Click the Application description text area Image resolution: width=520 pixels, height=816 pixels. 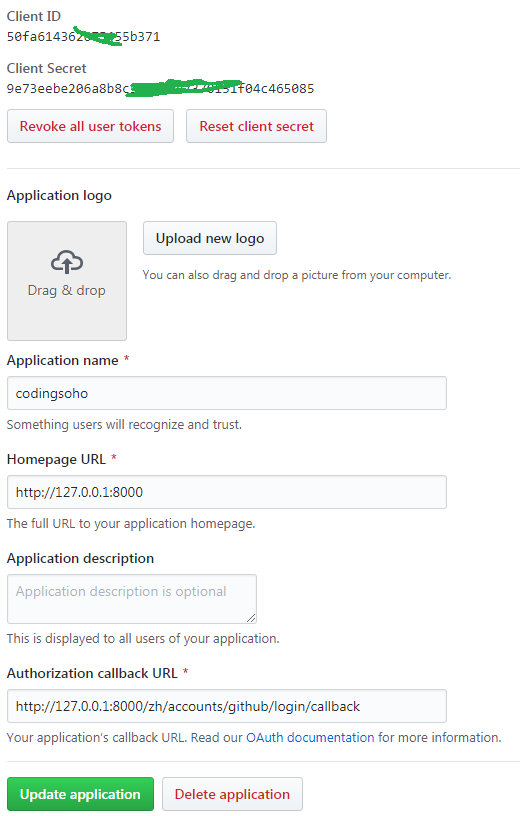[132, 599]
